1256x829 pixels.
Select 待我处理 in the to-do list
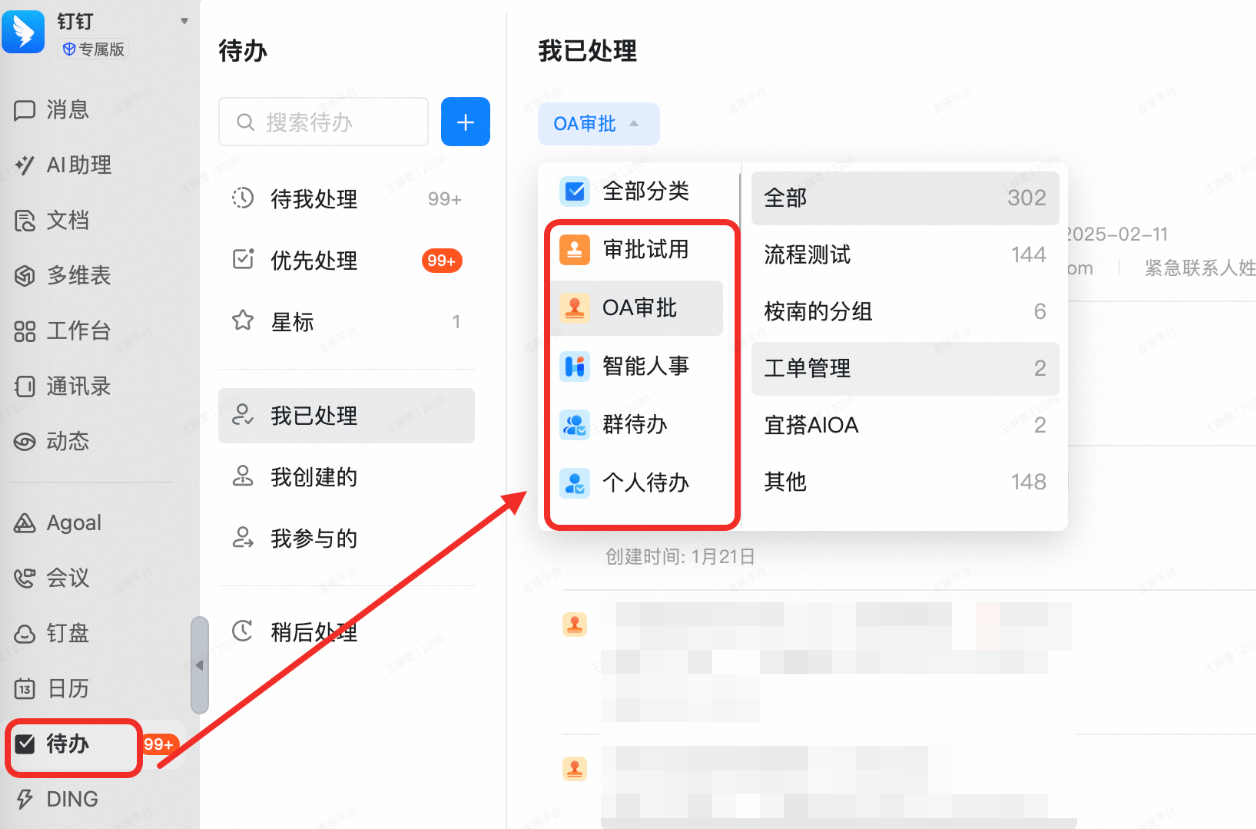pos(346,199)
